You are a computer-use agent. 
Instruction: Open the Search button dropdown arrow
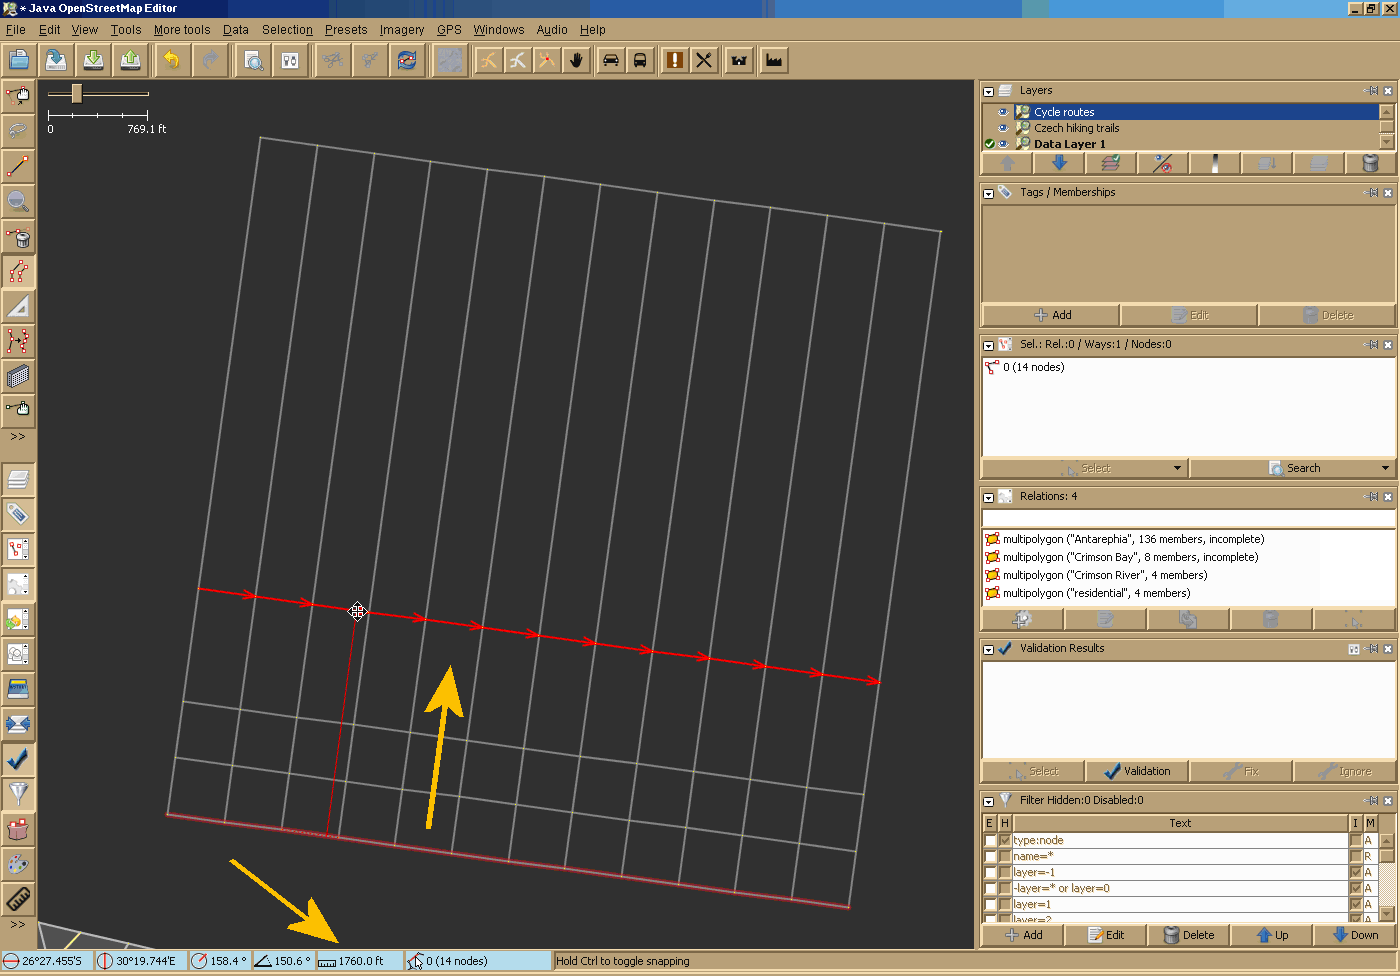pos(1385,468)
